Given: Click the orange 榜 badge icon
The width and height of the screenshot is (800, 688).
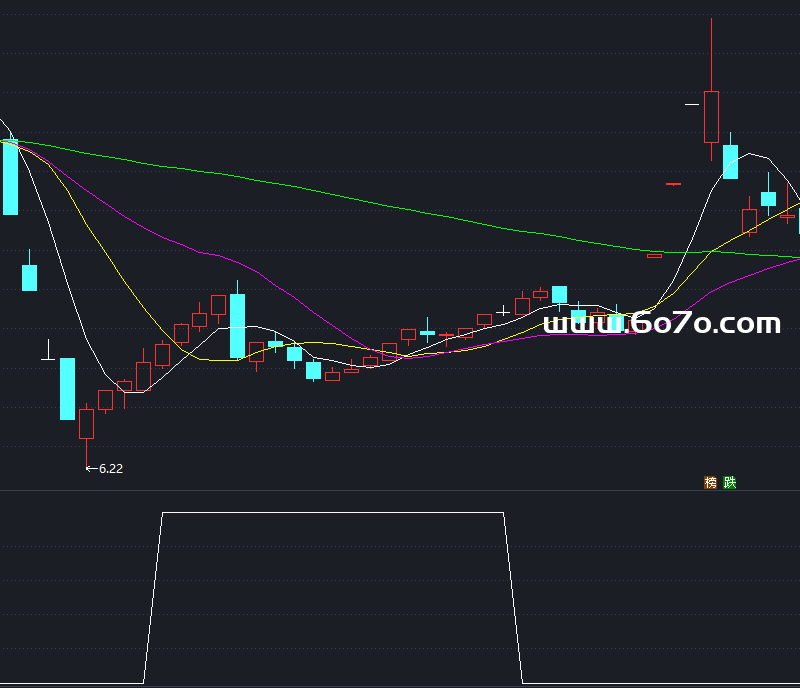Looking at the screenshot, I should click(710, 482).
